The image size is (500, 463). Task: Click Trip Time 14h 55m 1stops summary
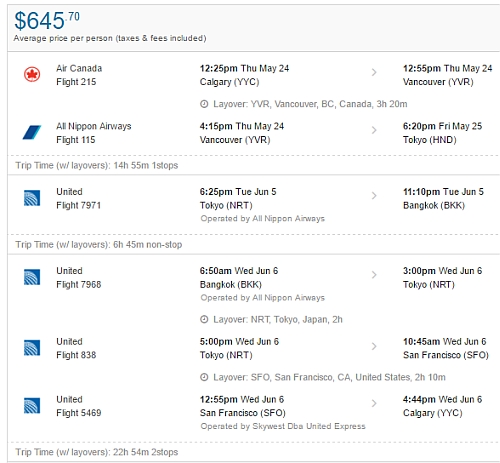97,165
